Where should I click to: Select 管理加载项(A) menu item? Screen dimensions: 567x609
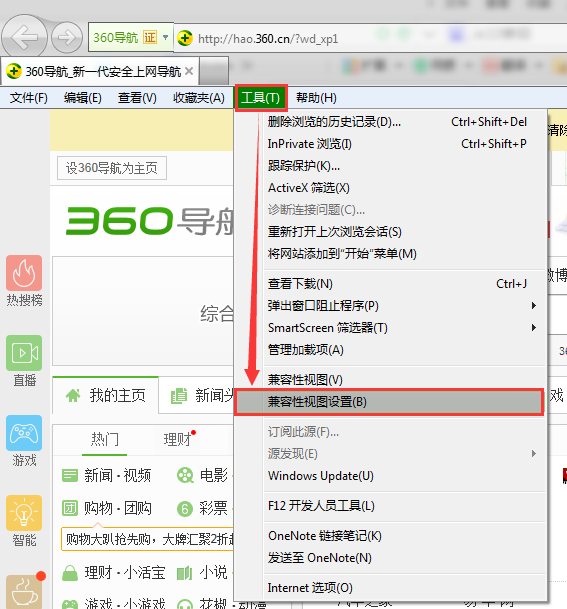pos(390,350)
